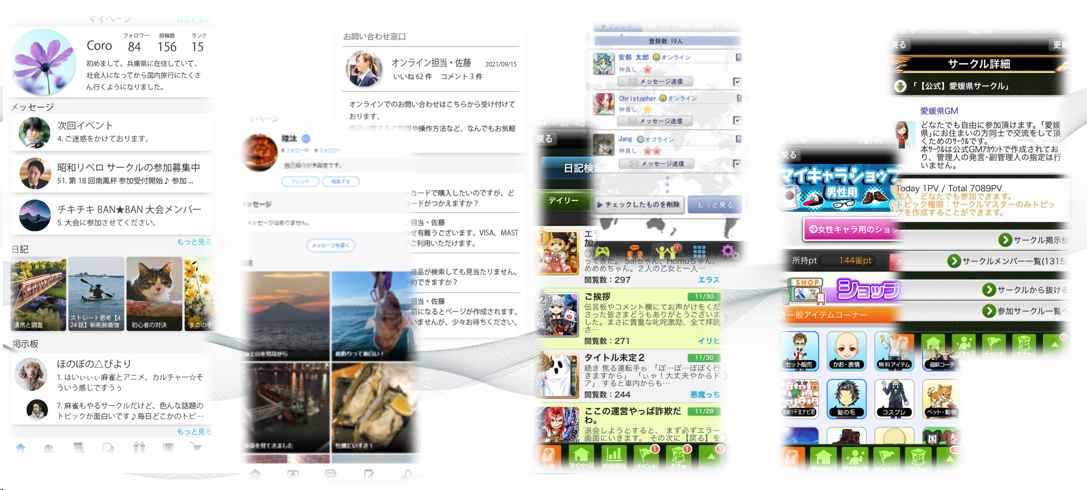Check the checkbox for Jang
Screen dimensions: 1087x490
point(737,164)
